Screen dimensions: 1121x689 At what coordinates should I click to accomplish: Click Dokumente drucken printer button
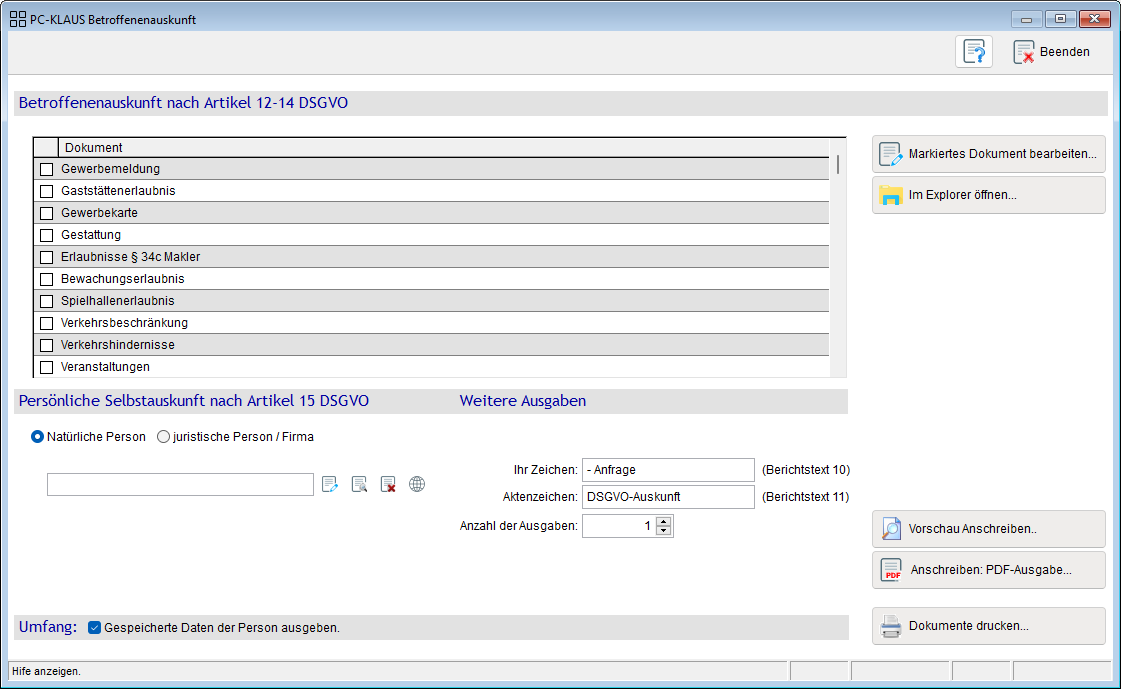point(988,626)
